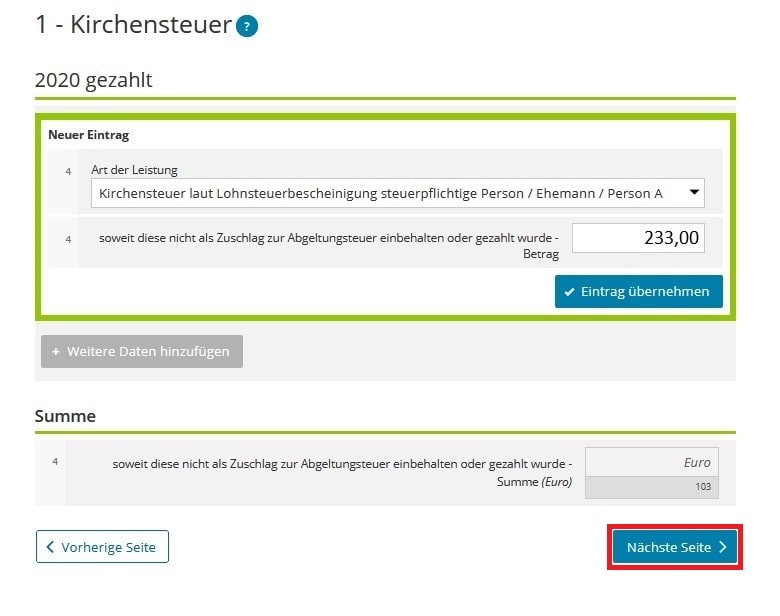This screenshot has height=616, width=780.
Task: Select the Summe Euro output field
Action: [x=652, y=462]
